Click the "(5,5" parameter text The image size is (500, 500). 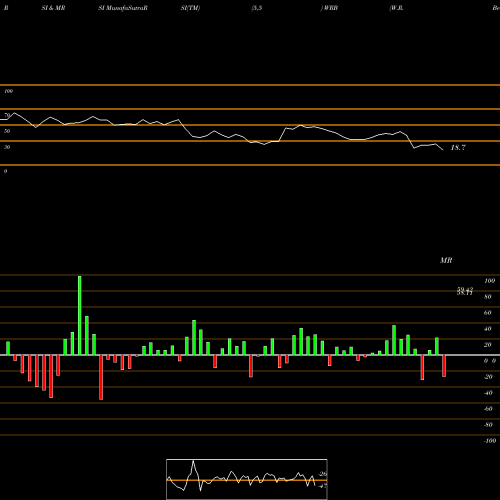pyautogui.click(x=257, y=8)
